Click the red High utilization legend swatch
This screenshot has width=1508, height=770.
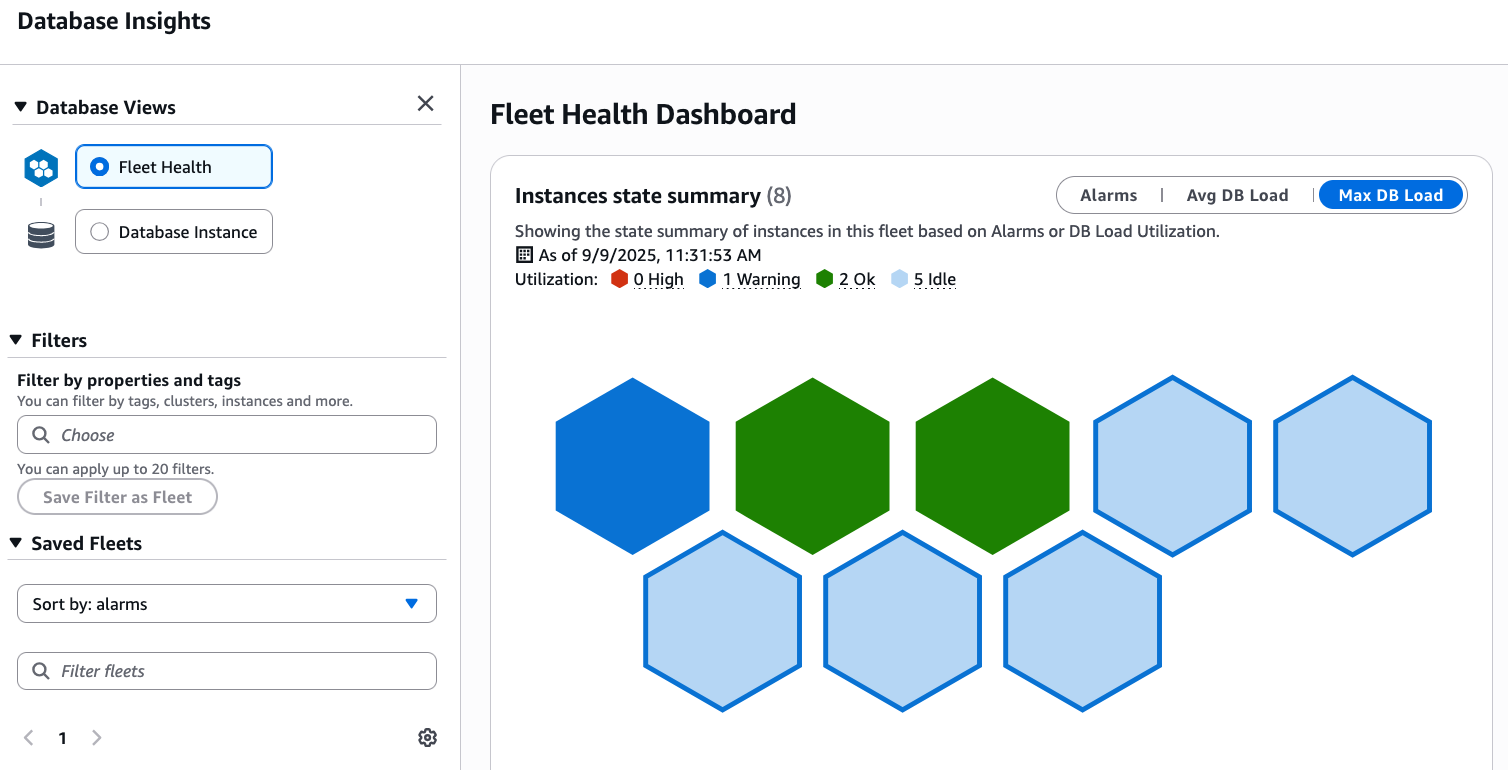(x=619, y=280)
